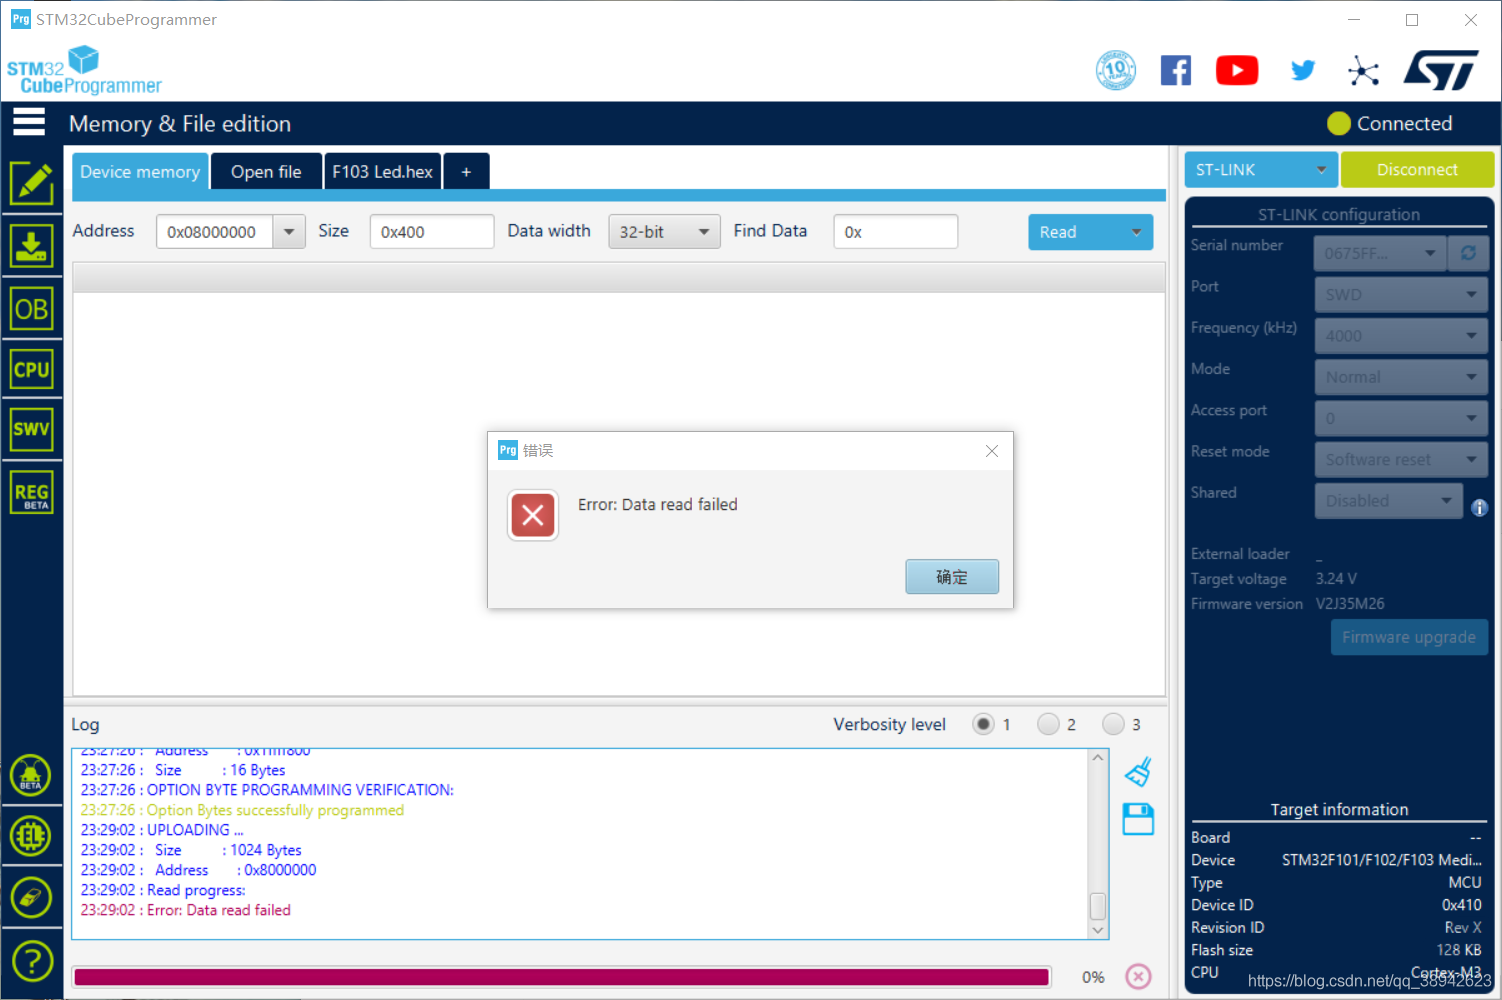Click the Target voltage value 3.24 V
Screen dimensions: 1502x1000
click(x=1336, y=579)
